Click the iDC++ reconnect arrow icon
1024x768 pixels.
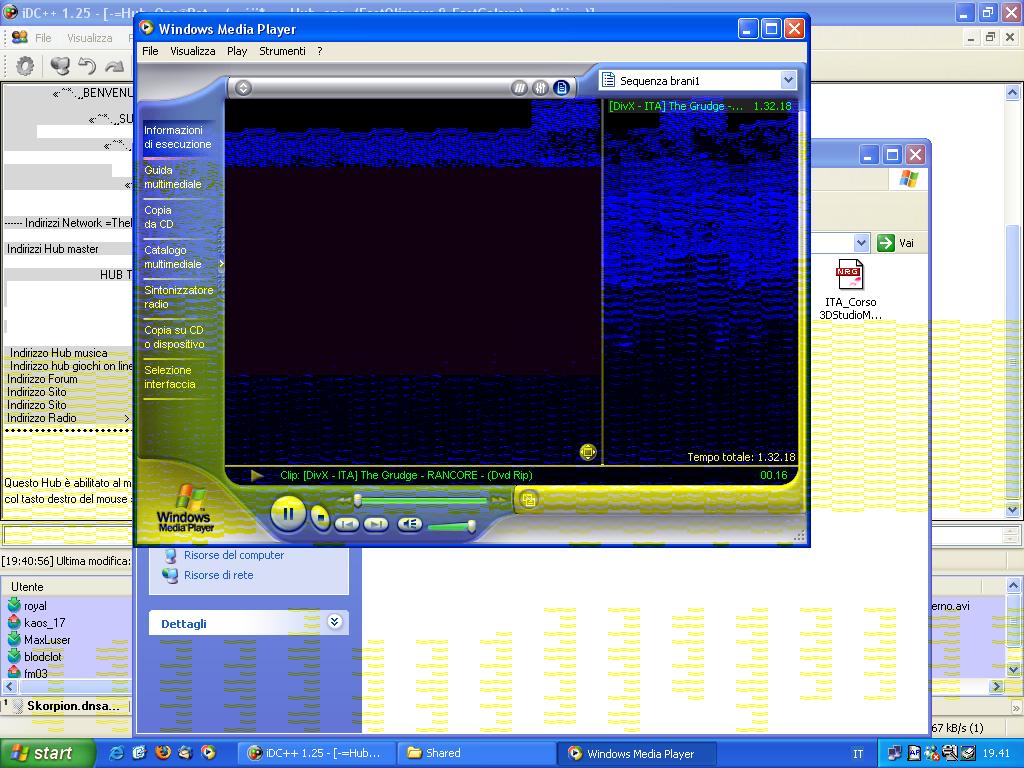(88, 65)
